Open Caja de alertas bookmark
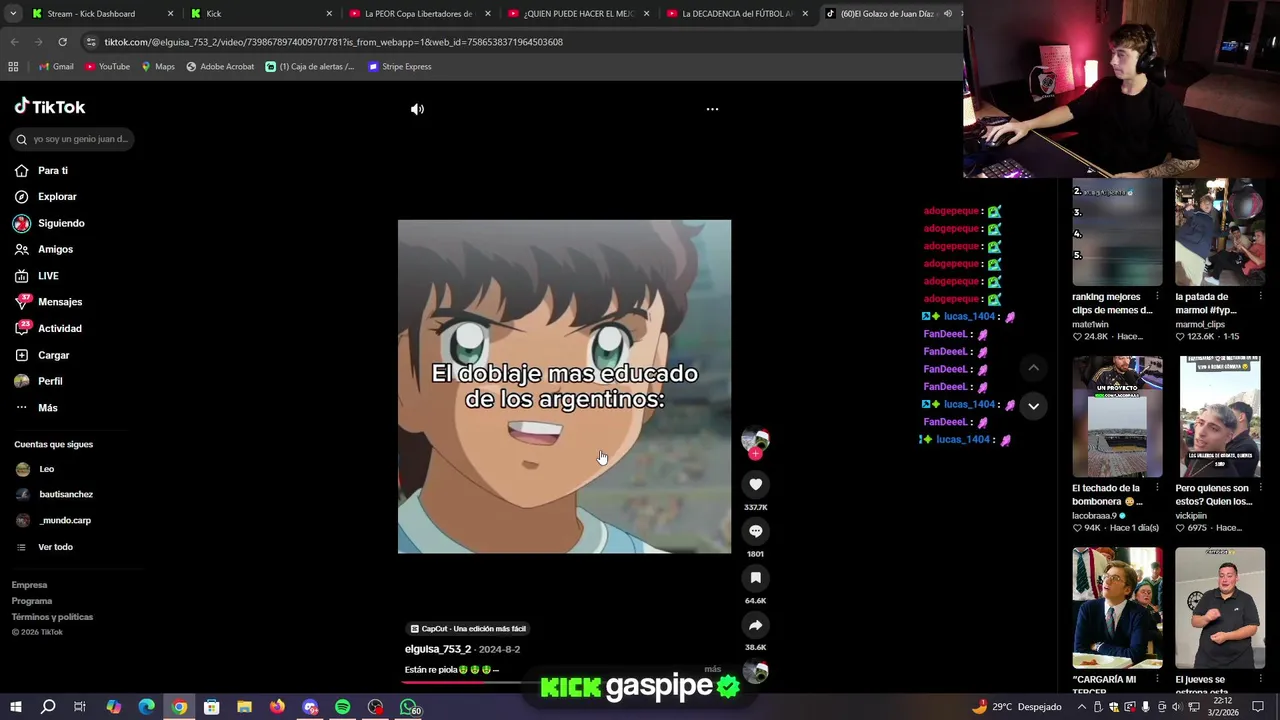The height and width of the screenshot is (720, 1280). pyautogui.click(x=310, y=67)
